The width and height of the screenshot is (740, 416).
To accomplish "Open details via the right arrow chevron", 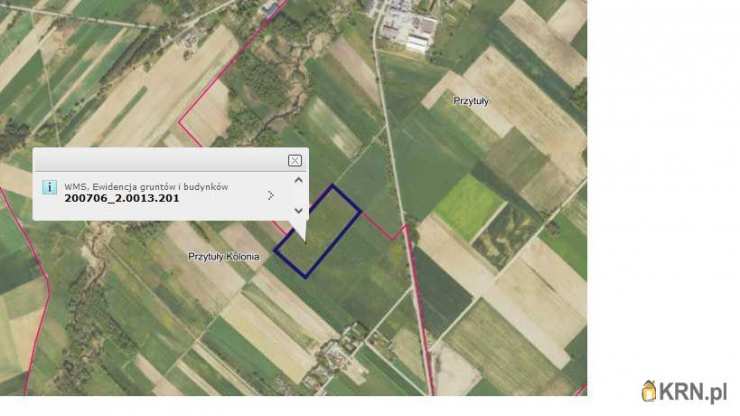I will 270,195.
